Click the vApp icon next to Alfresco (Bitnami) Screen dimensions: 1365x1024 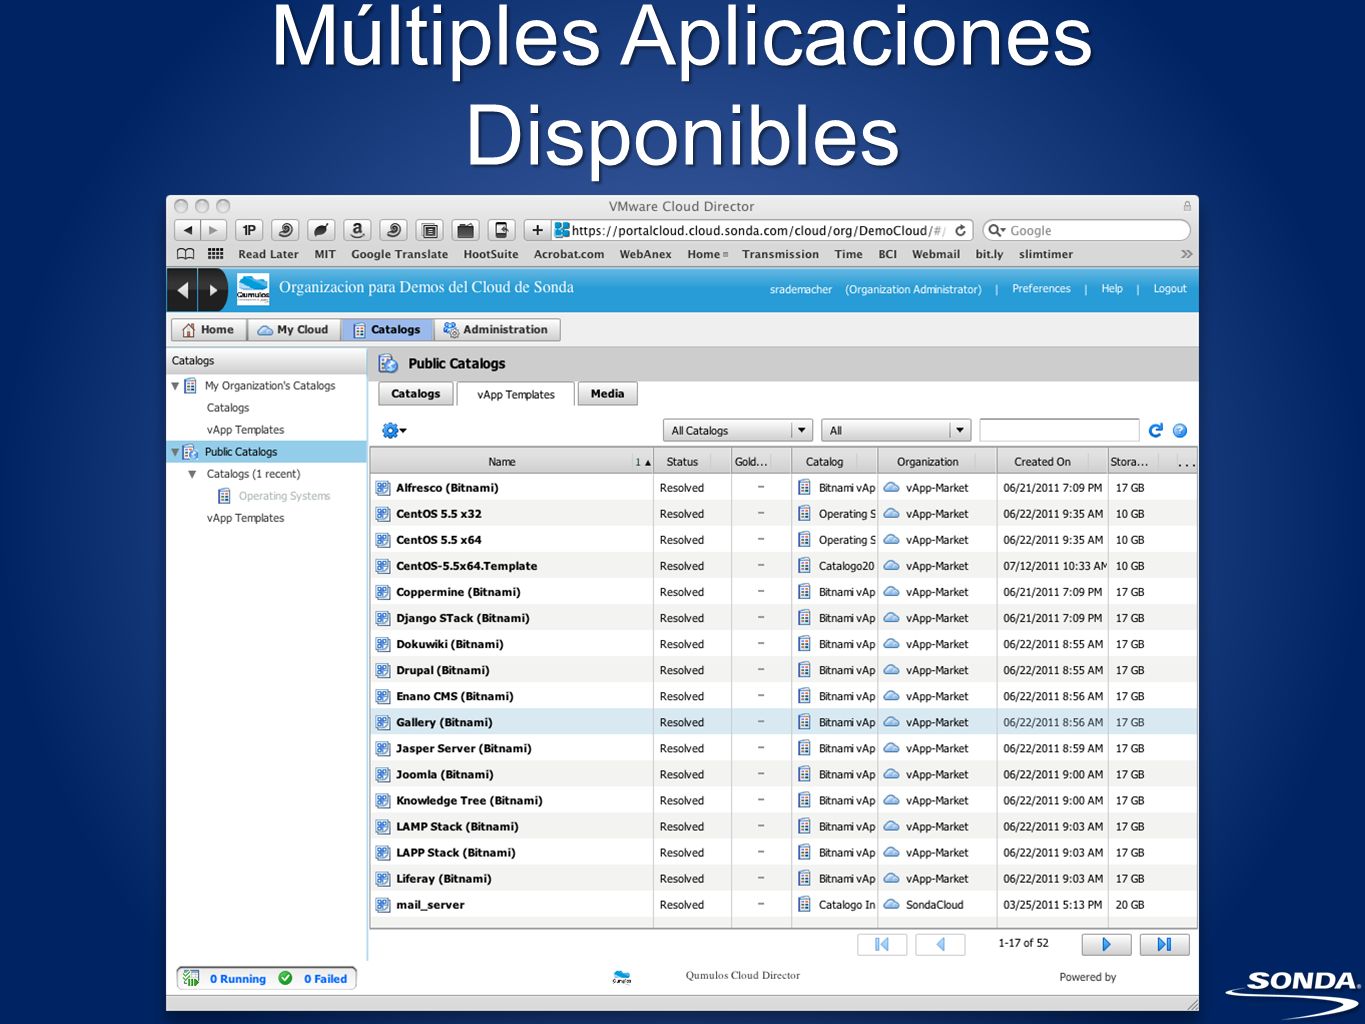click(383, 488)
